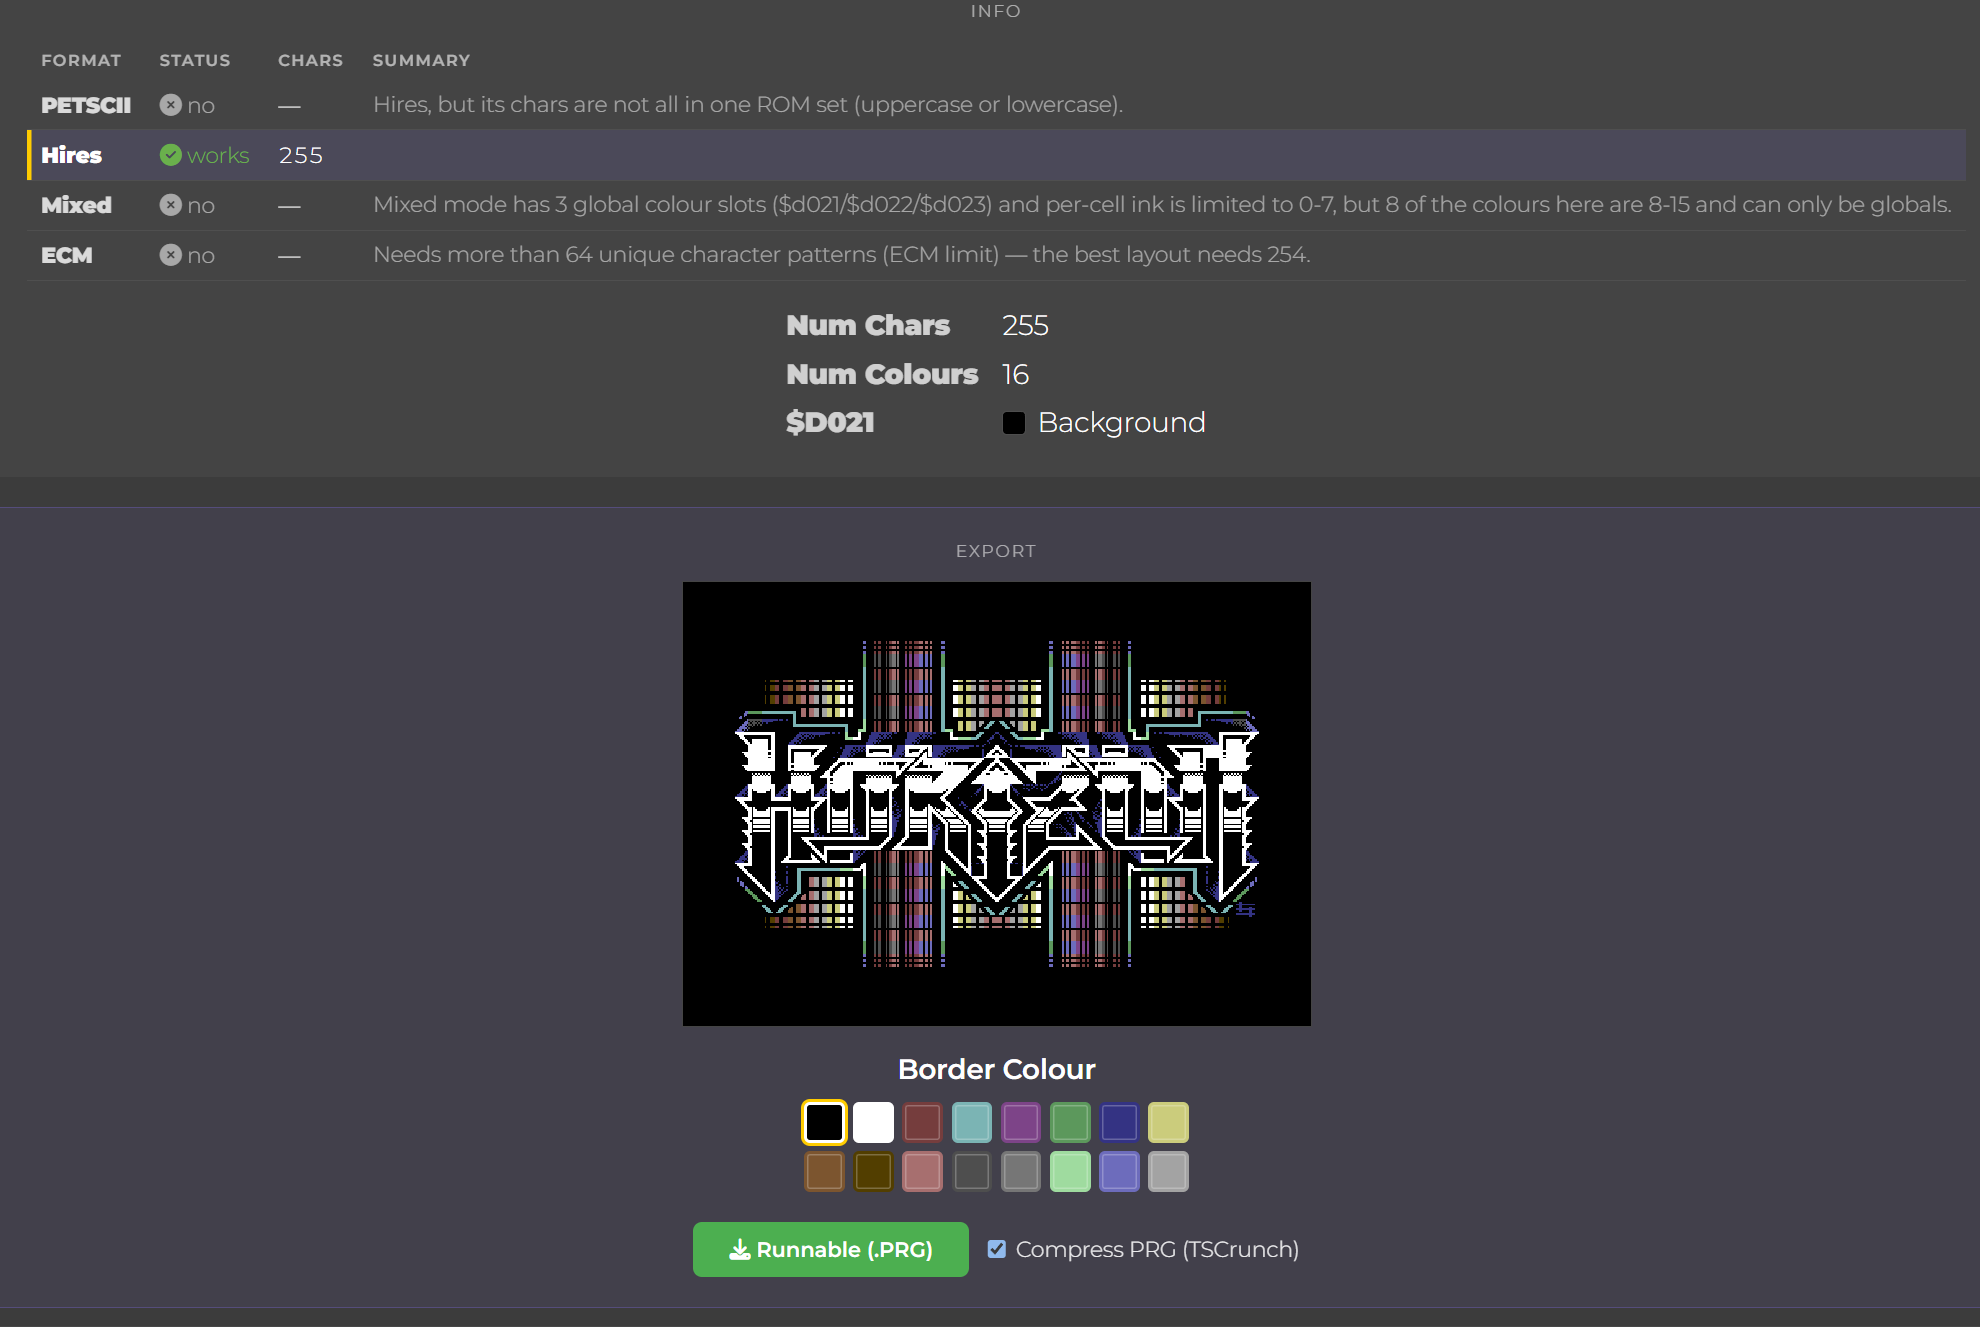Click the export preview image
1980x1327 pixels.
click(997, 804)
